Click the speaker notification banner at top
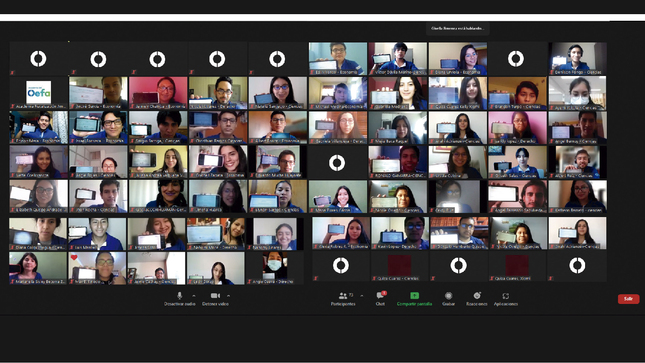This screenshot has width=645, height=363. tap(457, 28)
